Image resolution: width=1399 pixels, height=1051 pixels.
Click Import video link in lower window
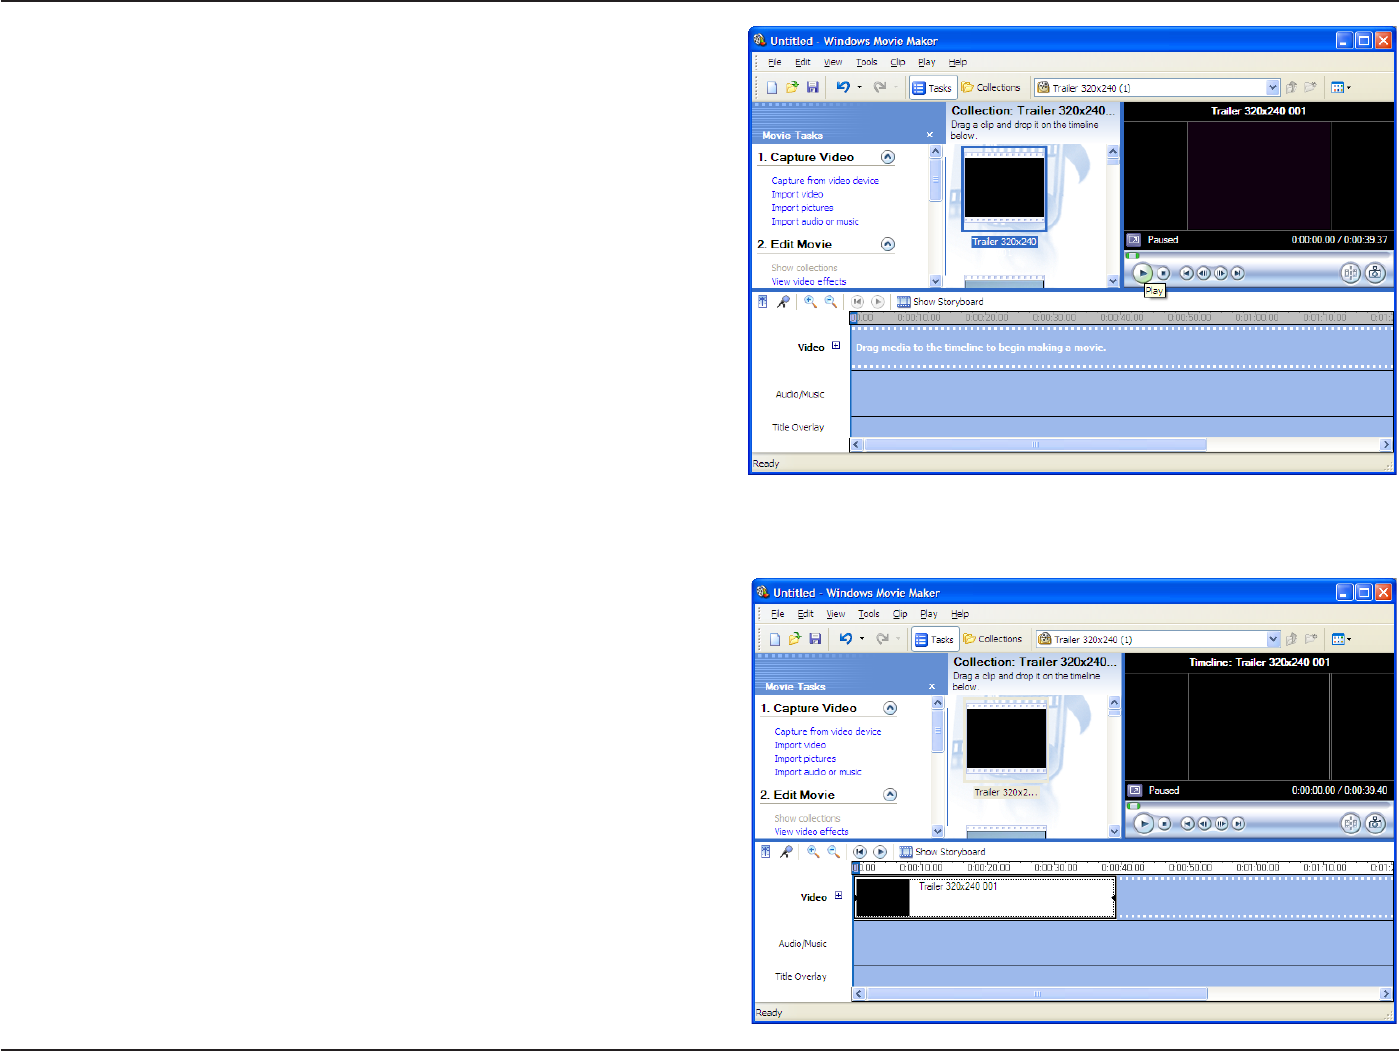(x=800, y=745)
